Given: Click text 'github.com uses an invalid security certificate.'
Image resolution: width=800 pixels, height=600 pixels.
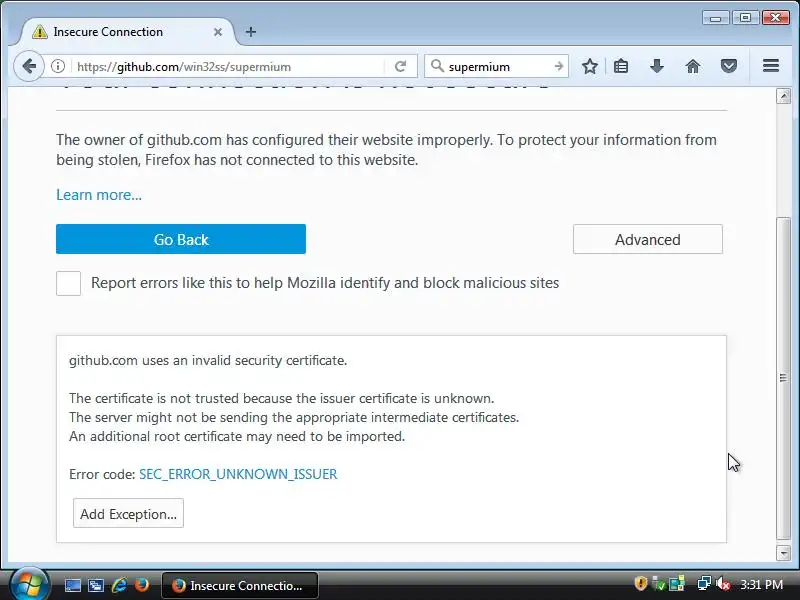Looking at the screenshot, I should point(208,360).
